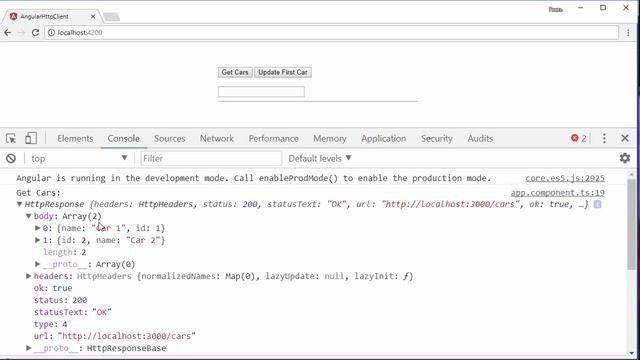Click the red error count badge
Image resolution: width=640 pixels, height=360 pixels.
tap(578, 138)
